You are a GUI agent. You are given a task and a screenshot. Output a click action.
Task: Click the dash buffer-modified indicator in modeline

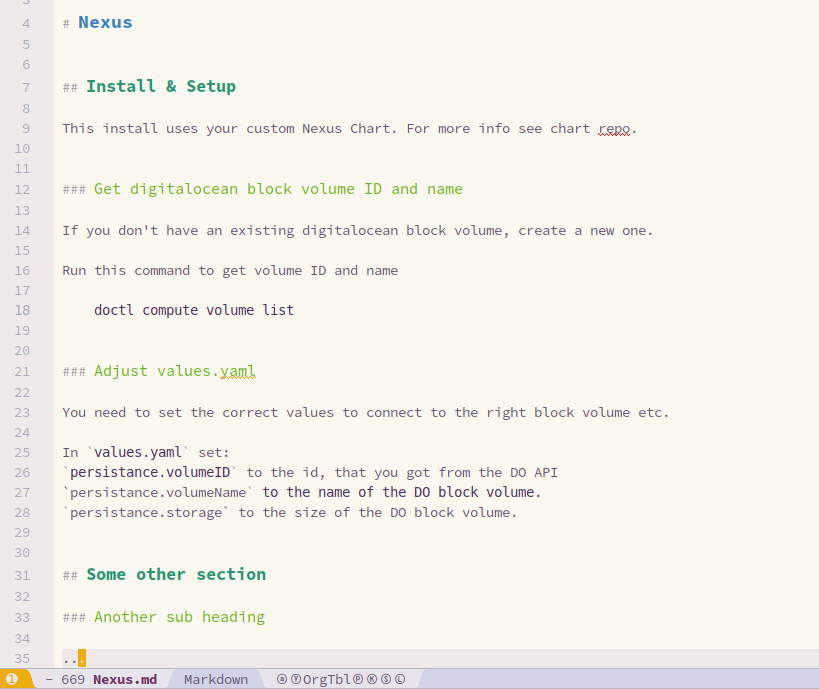49,679
